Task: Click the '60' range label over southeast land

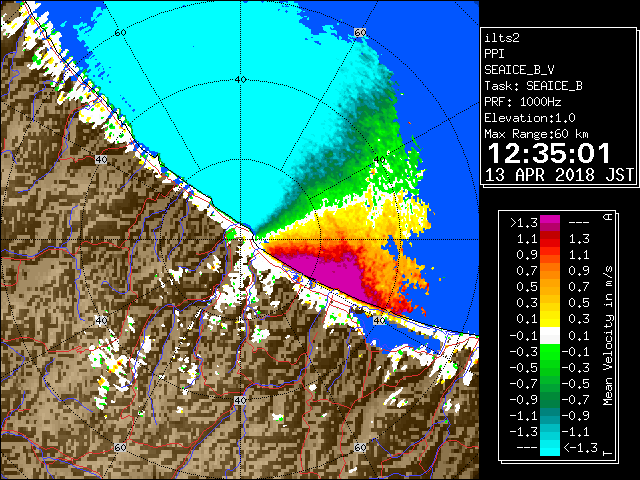Action: click(360, 448)
